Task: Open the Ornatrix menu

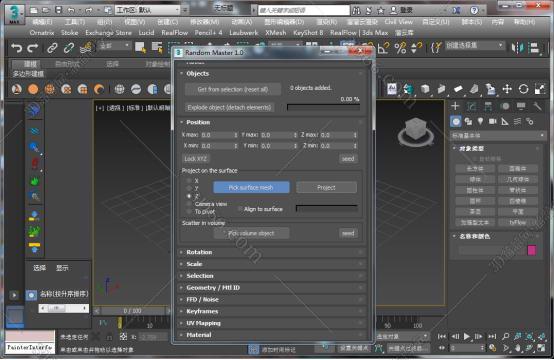Action: point(42,33)
